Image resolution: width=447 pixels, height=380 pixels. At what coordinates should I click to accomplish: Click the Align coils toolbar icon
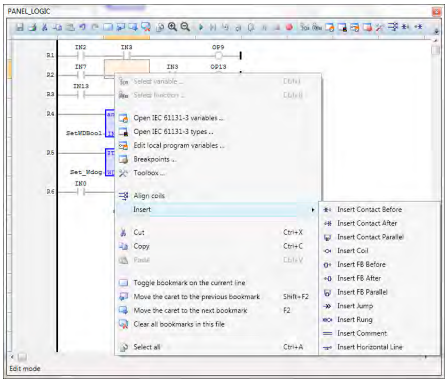click(x=393, y=27)
